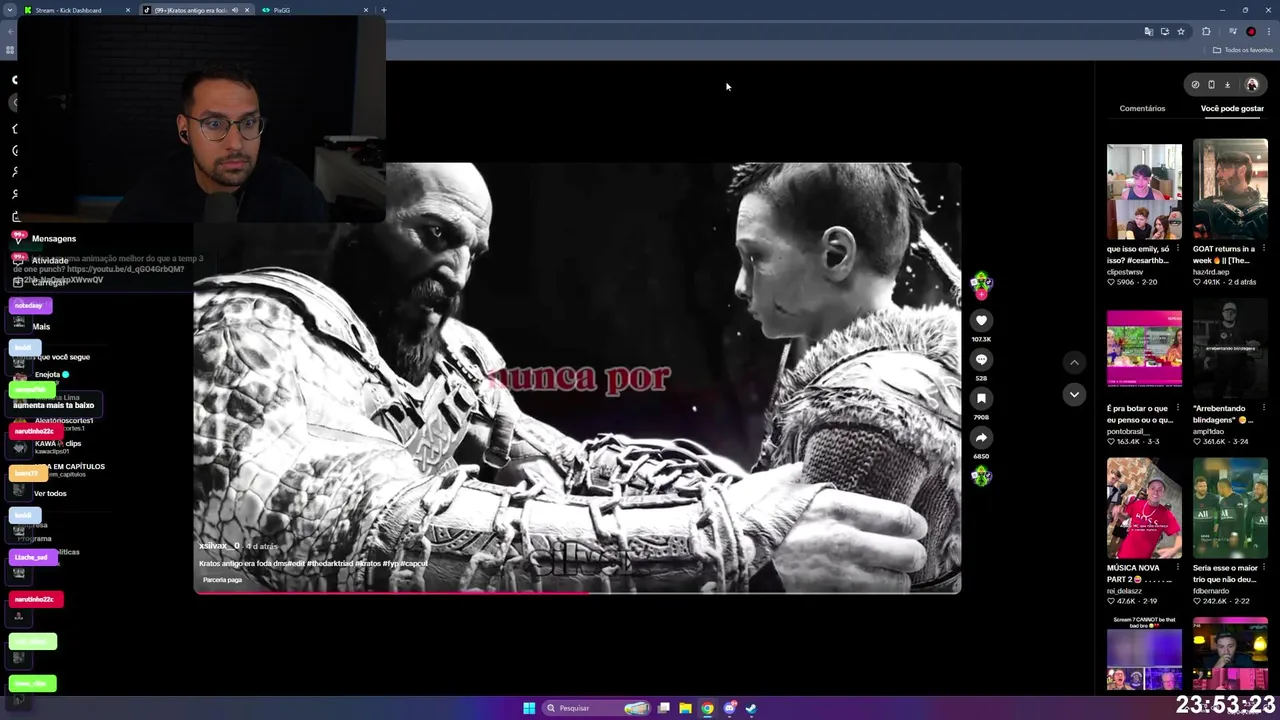Viewport: 1280px width, 720px height.
Task: Open clipestwrsv creator link
Action: pyautogui.click(x=1125, y=272)
